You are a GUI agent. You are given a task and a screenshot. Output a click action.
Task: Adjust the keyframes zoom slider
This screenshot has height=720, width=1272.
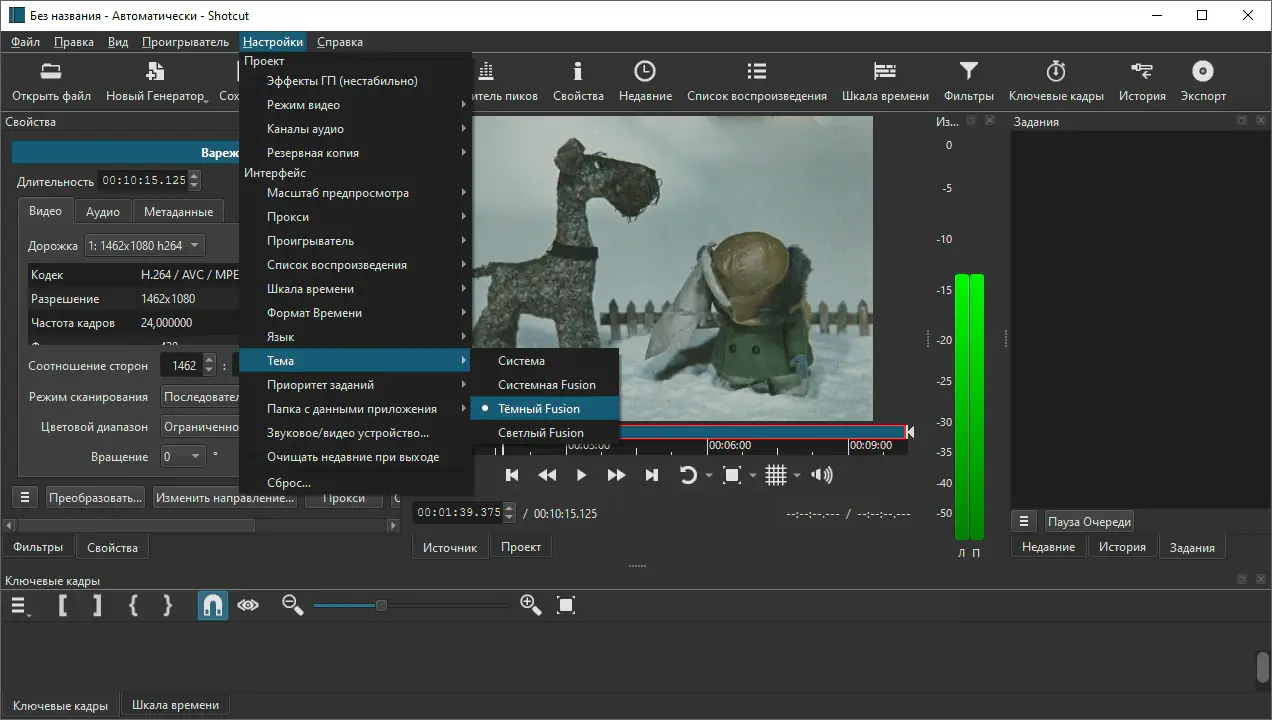tap(381, 605)
